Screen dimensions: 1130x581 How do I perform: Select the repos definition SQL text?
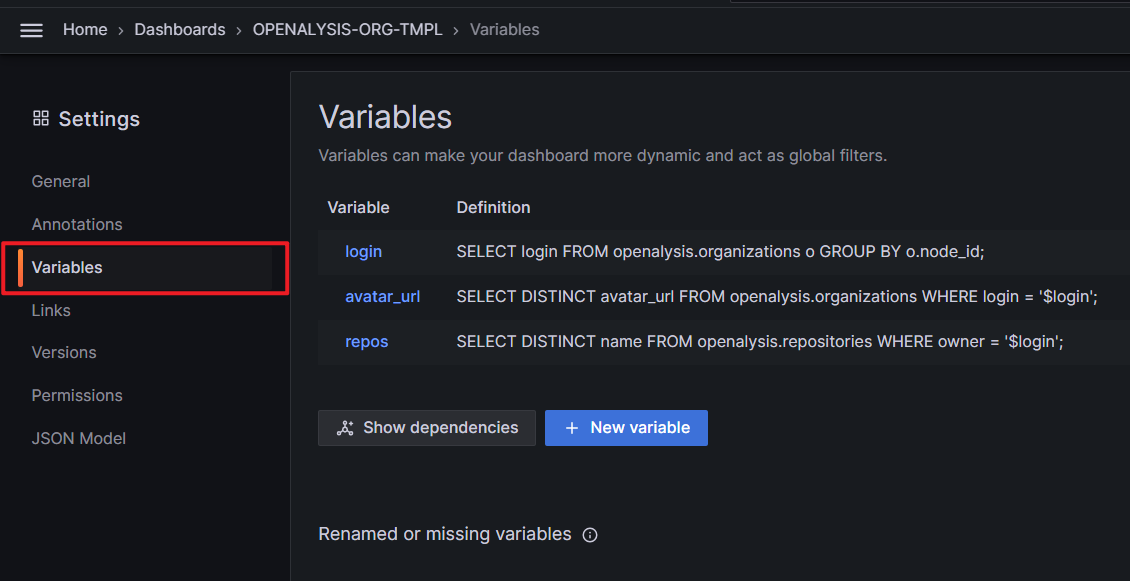coord(760,342)
